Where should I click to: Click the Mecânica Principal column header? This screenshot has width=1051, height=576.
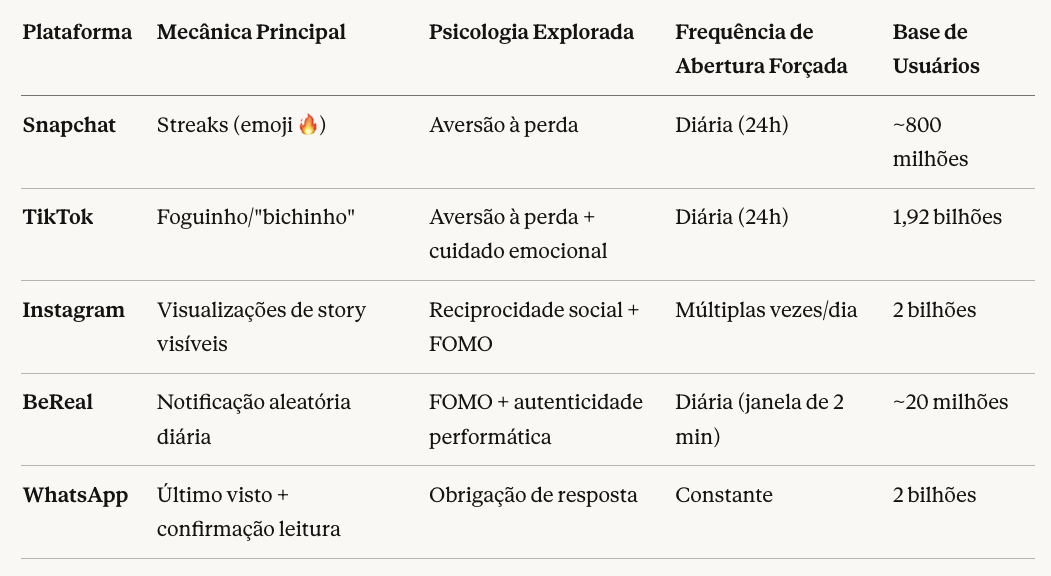(x=251, y=32)
